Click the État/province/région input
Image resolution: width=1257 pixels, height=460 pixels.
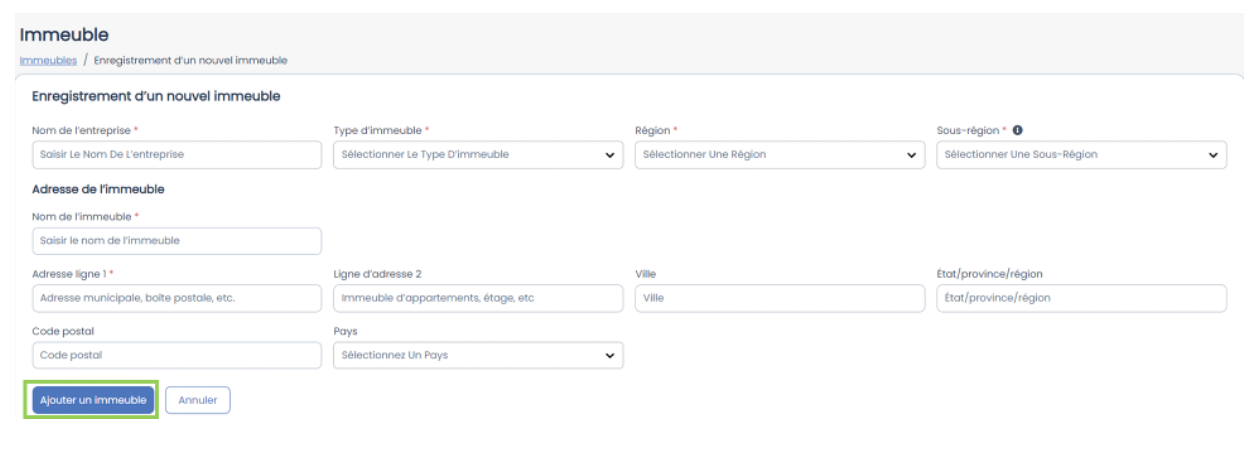(1082, 298)
